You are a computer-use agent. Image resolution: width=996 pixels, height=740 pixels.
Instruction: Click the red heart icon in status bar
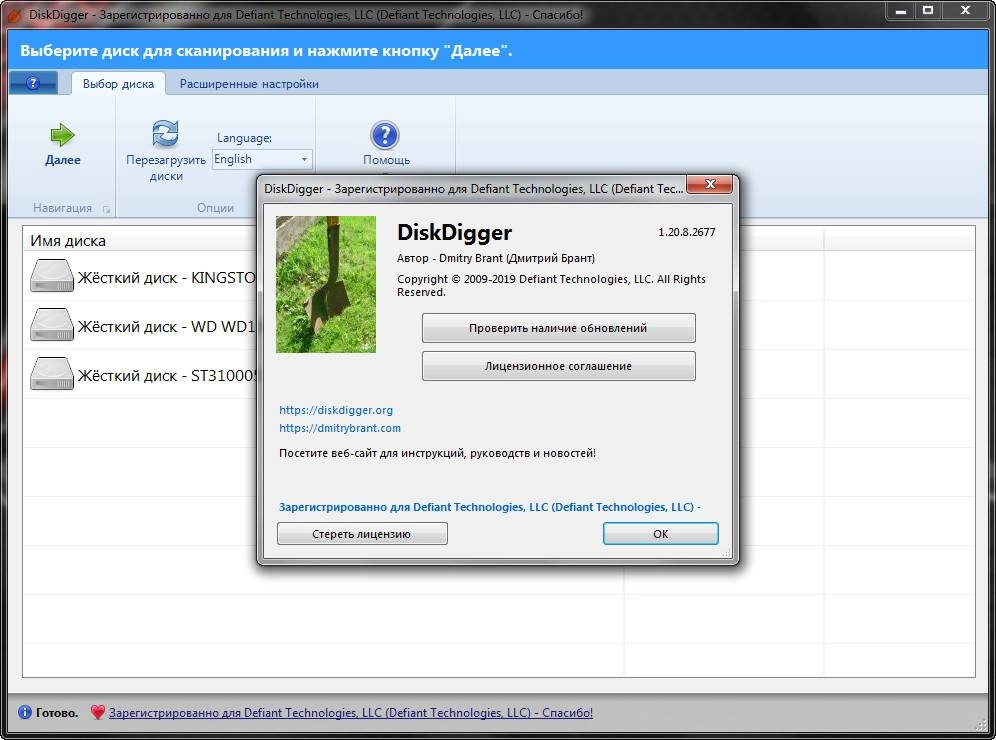pos(97,712)
